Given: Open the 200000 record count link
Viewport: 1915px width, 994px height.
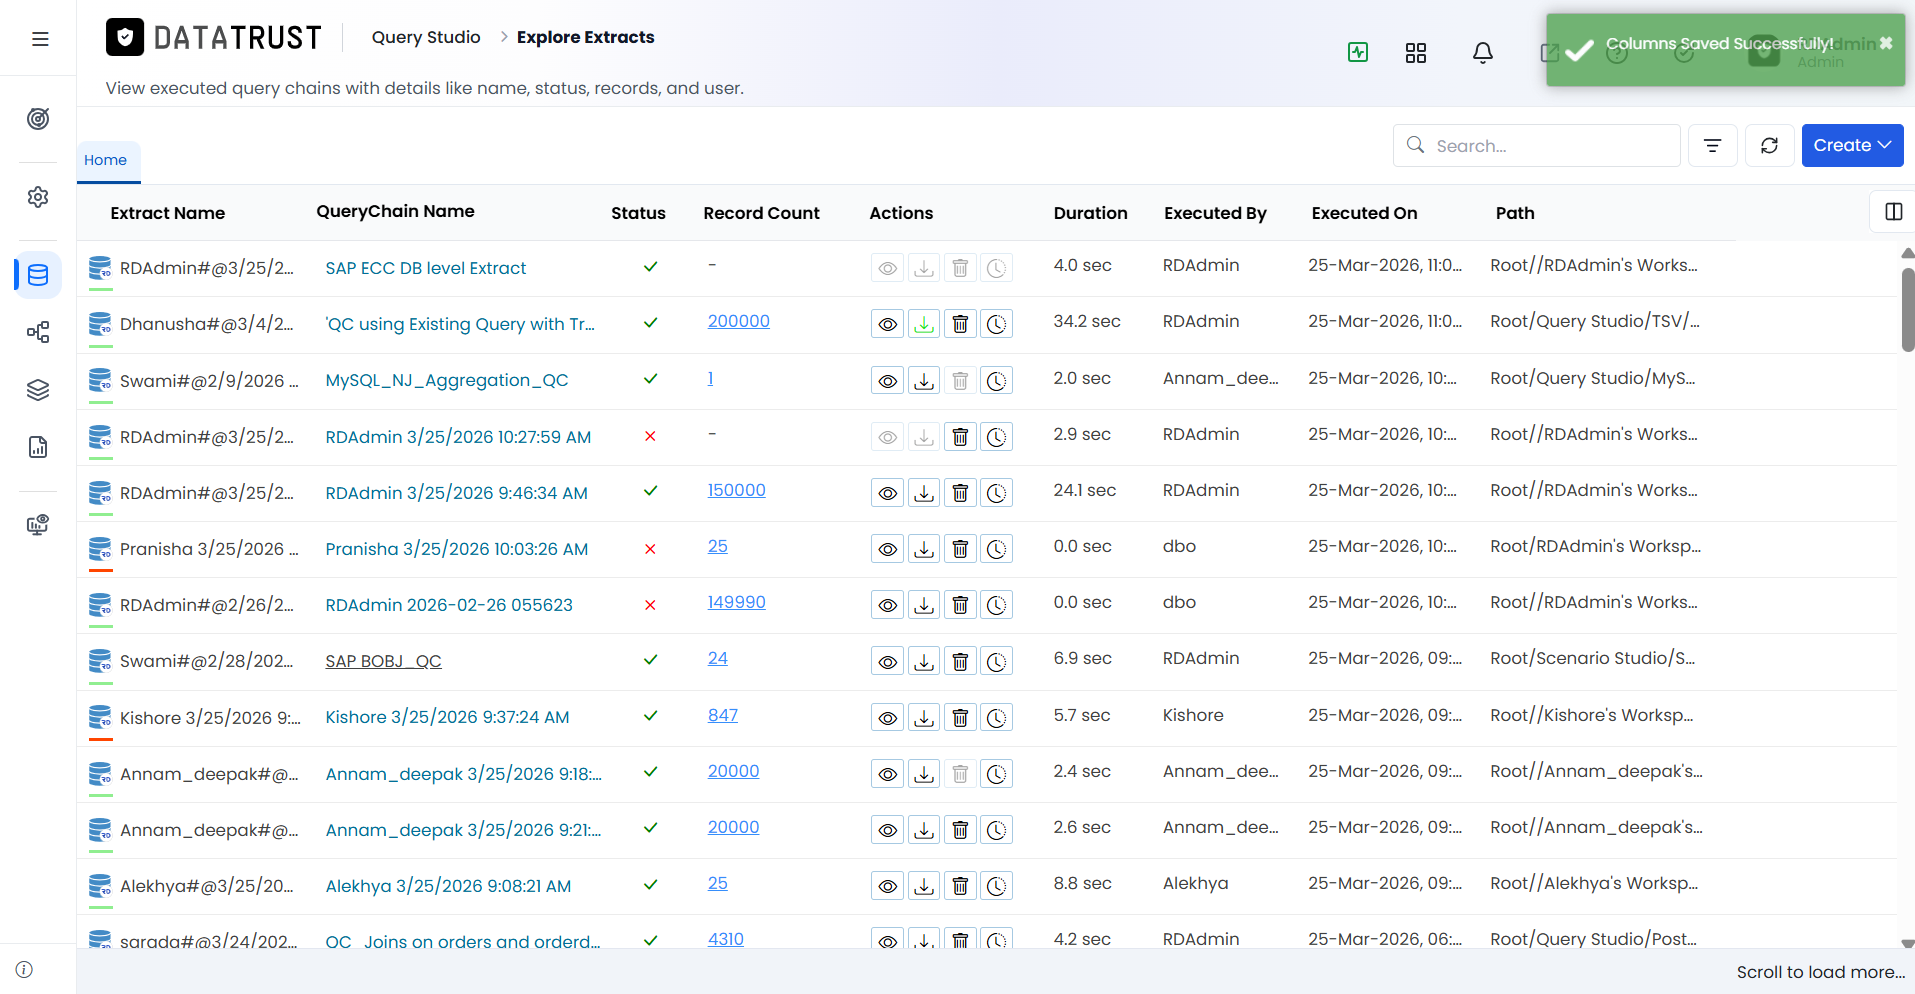Looking at the screenshot, I should [738, 321].
